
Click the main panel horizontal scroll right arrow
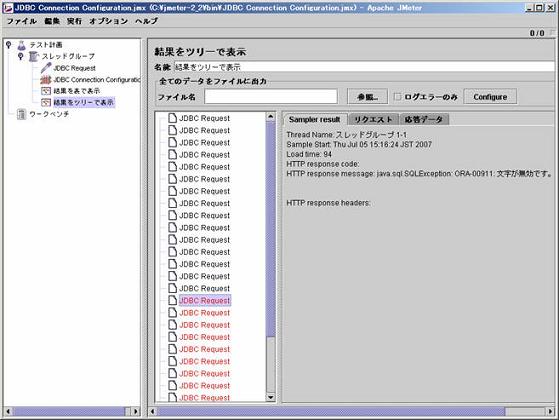pos(550,411)
